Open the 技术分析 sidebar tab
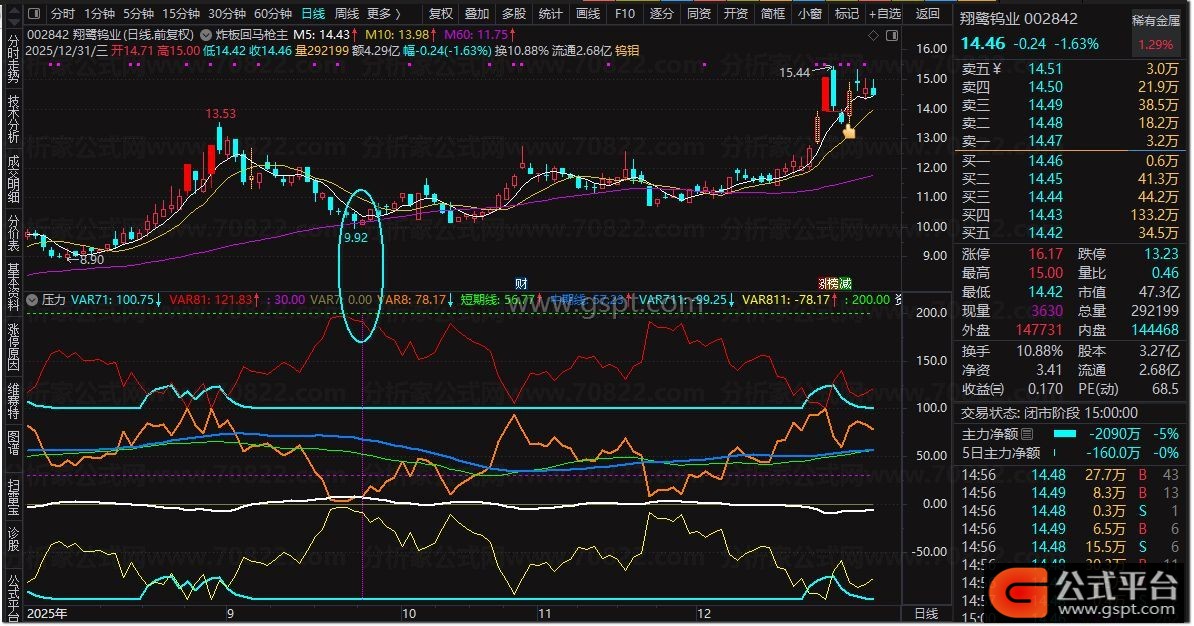This screenshot has height=626, width=1194. 13,119
